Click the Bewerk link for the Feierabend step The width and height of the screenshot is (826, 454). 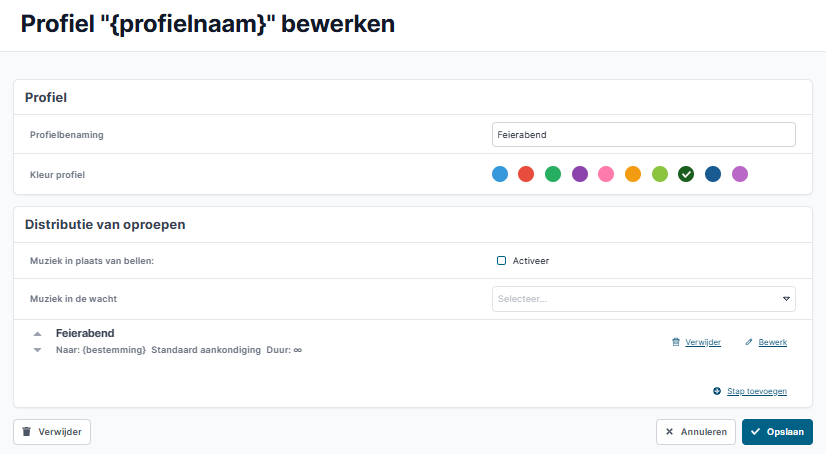tap(772, 342)
